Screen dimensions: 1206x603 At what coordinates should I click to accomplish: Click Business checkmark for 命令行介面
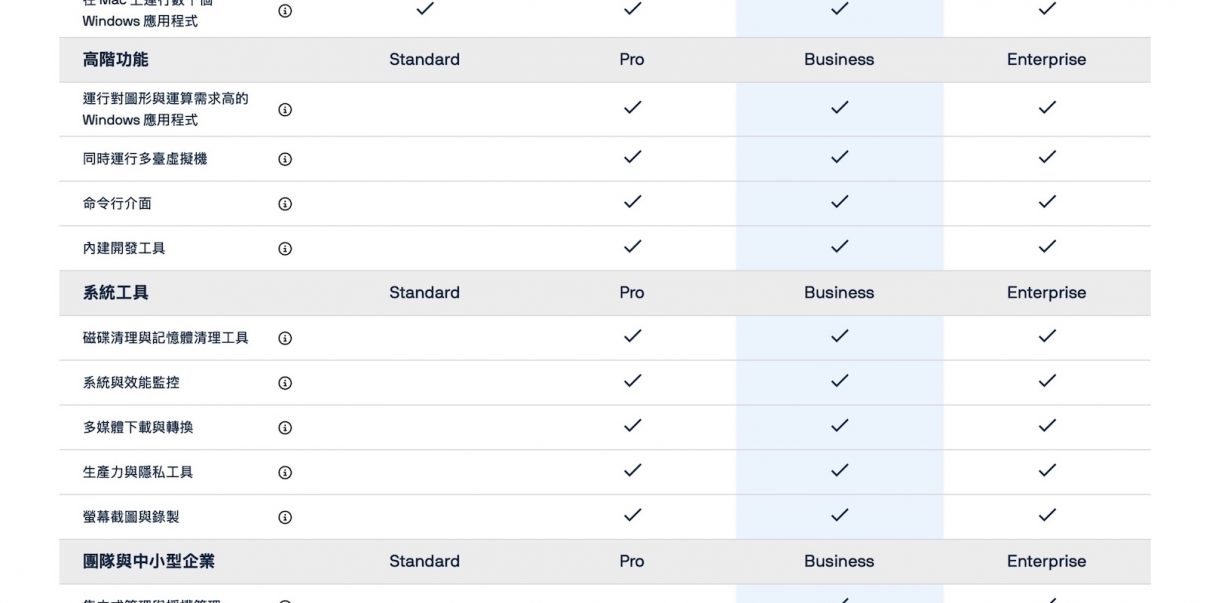(839, 202)
